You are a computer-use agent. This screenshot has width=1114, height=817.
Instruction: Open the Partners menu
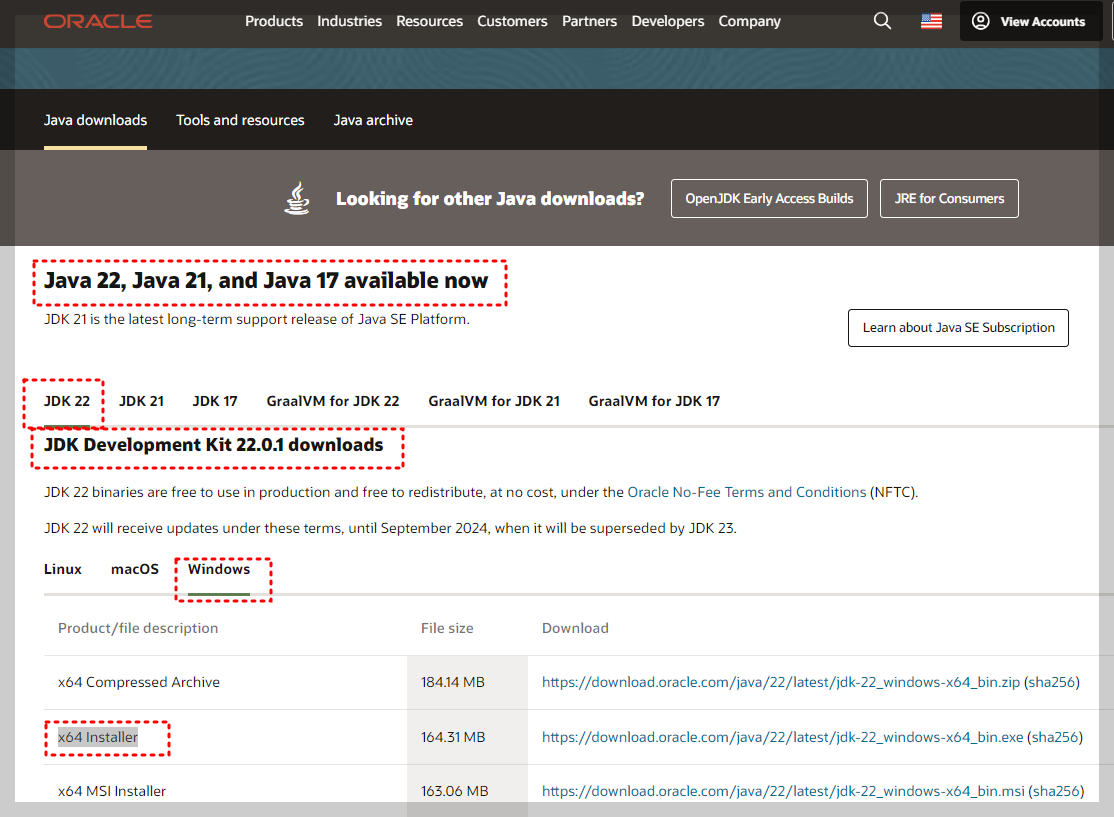point(589,21)
